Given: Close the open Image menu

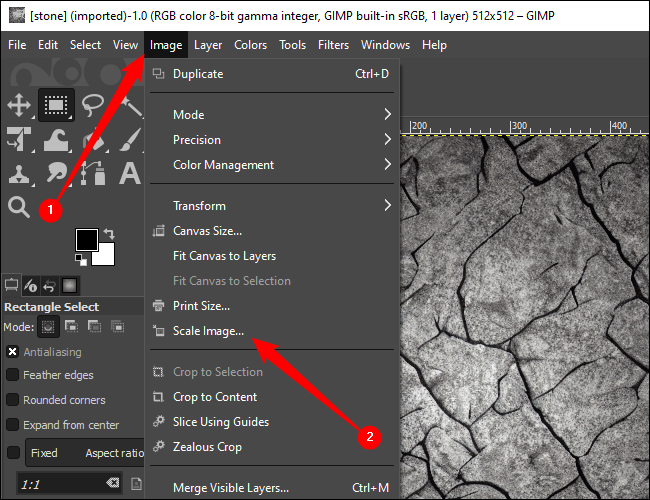Looking at the screenshot, I should click(166, 45).
